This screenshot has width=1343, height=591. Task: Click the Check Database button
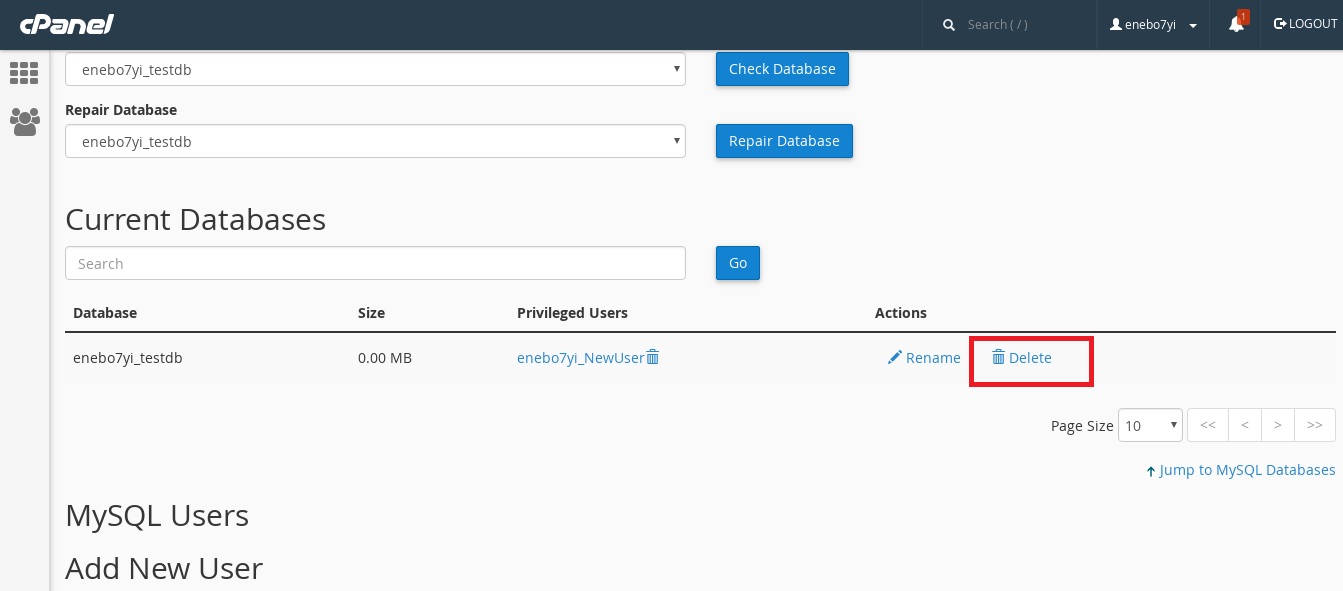782,69
